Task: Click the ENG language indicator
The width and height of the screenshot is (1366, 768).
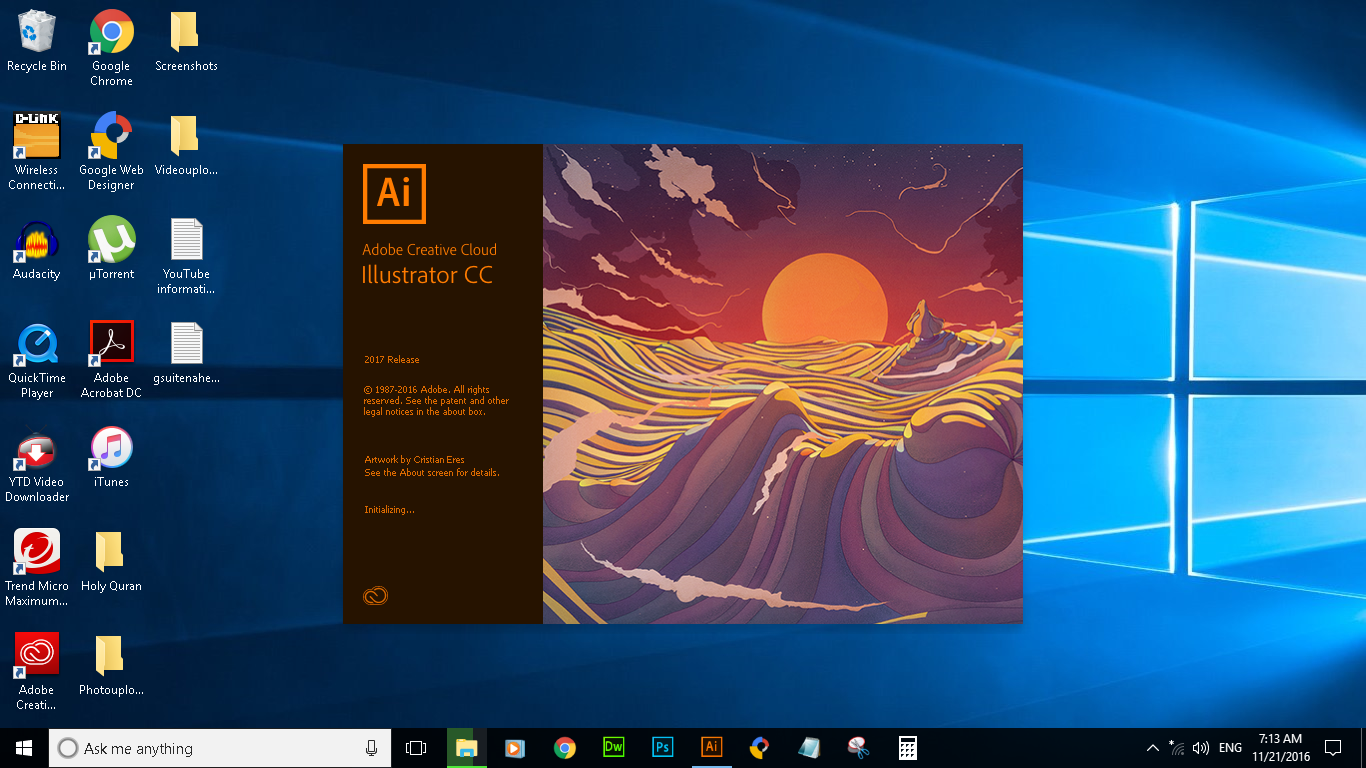Action: [x=1231, y=748]
